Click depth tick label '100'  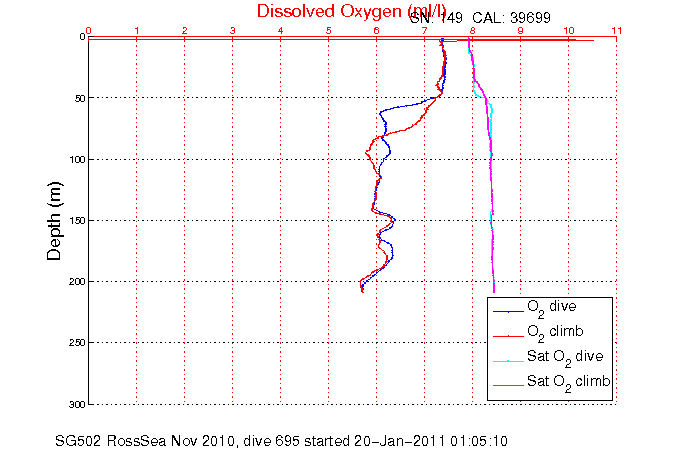click(77, 160)
